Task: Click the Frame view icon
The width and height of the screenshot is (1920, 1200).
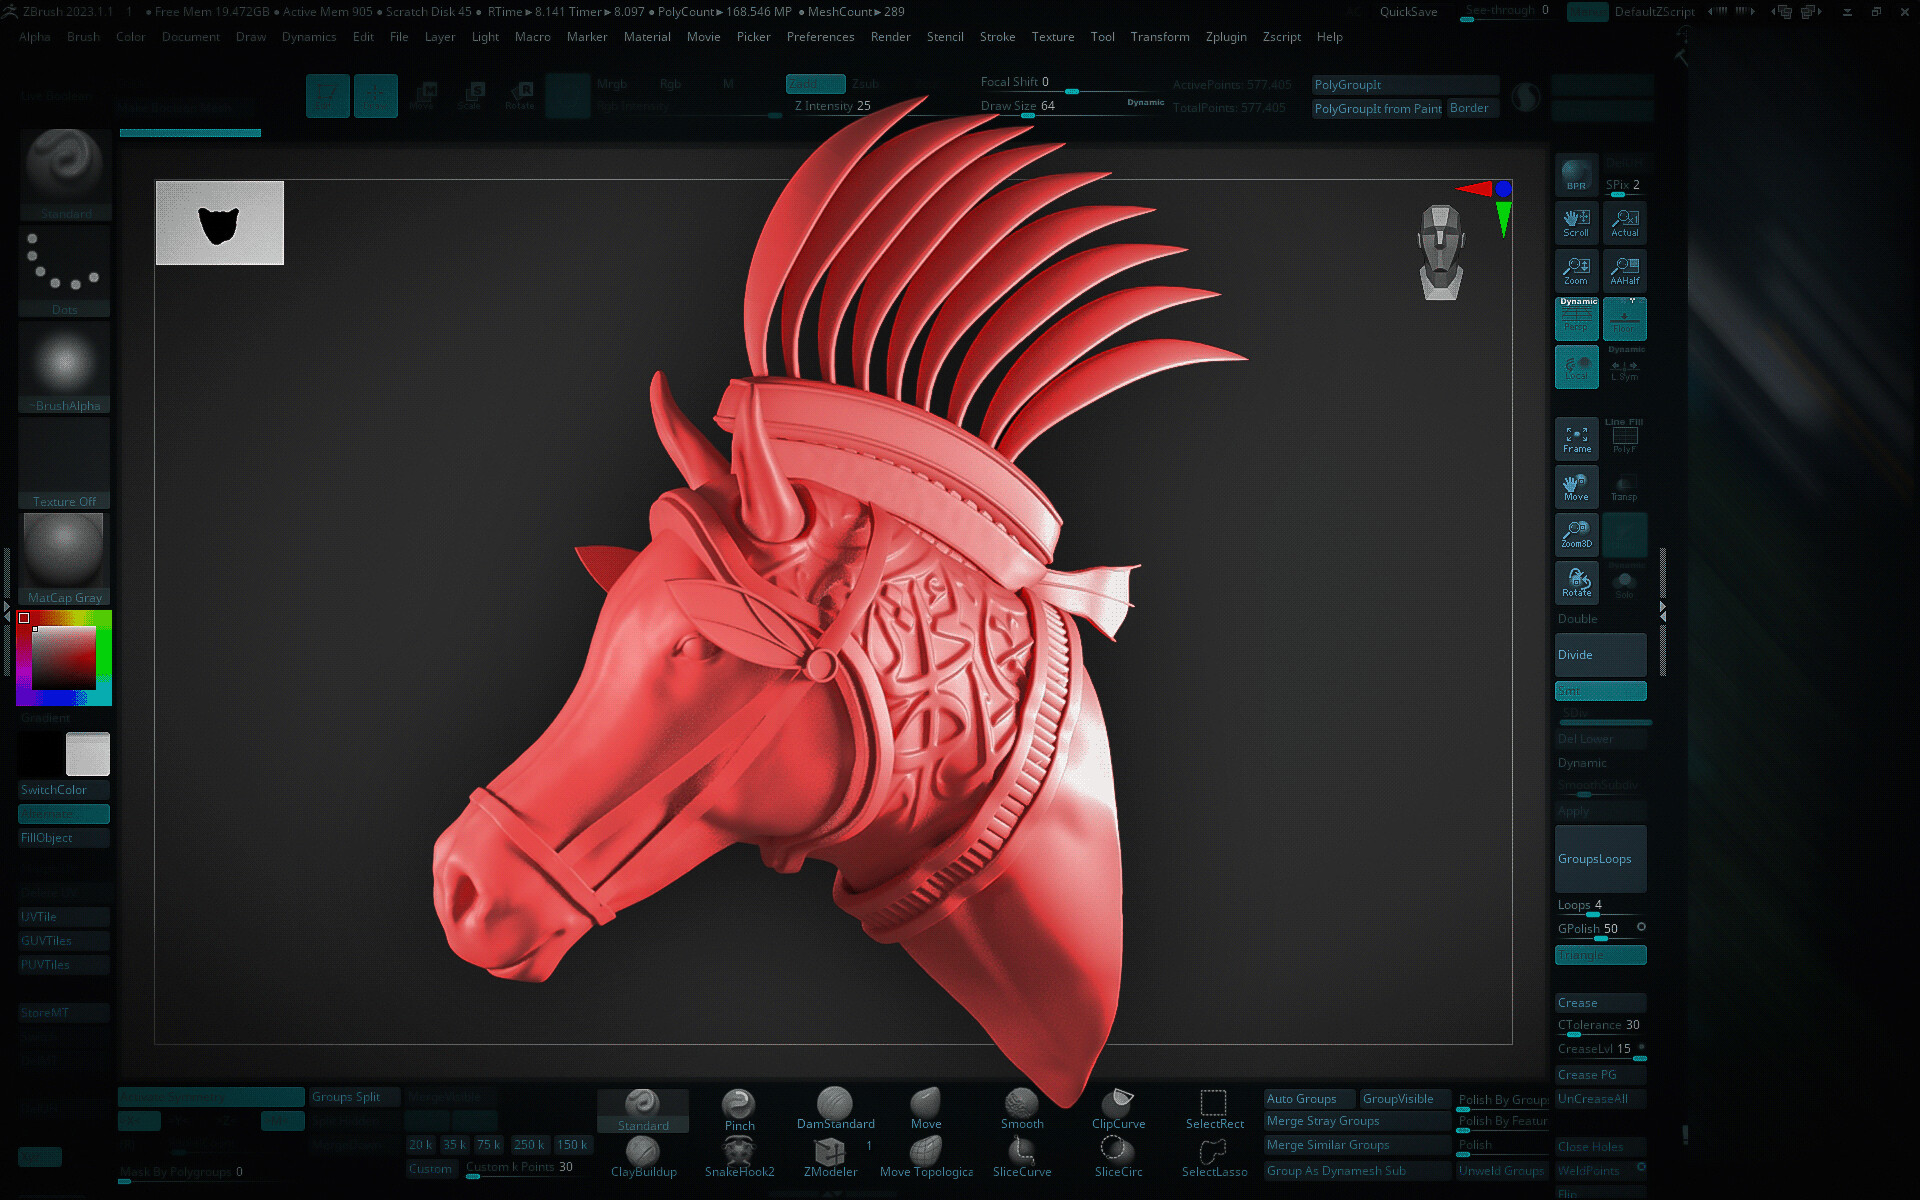Action: point(1576,439)
